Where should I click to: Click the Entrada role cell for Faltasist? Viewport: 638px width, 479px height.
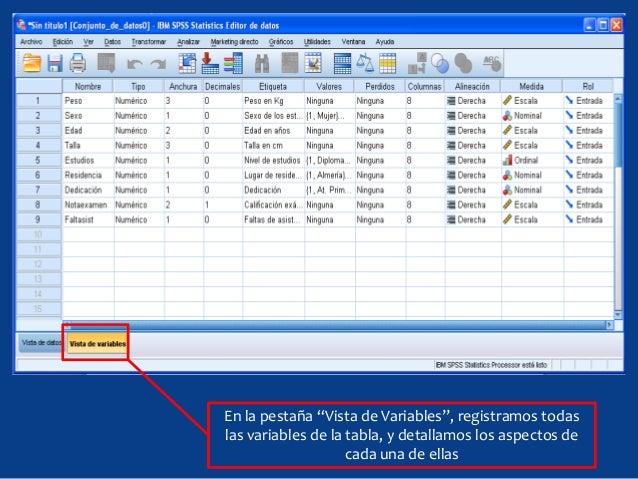(588, 219)
